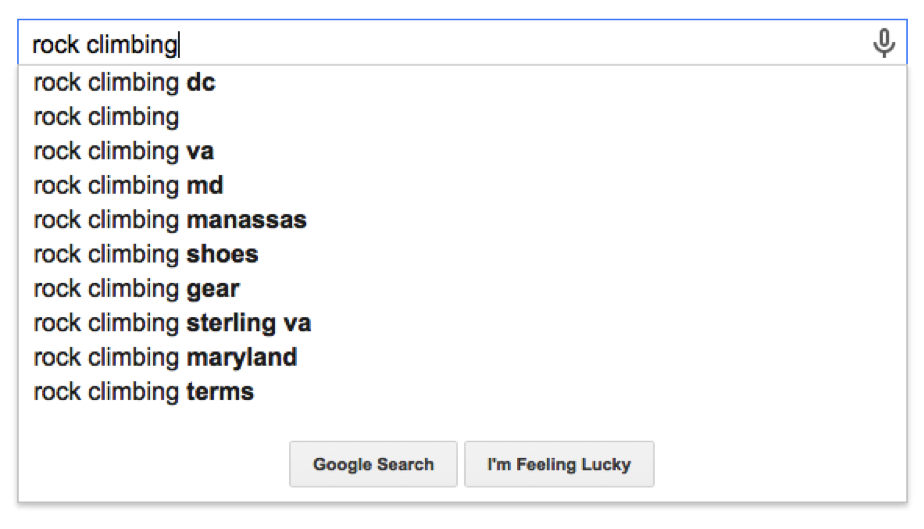Choose rock climbing sterling va suggestion

tap(462, 323)
